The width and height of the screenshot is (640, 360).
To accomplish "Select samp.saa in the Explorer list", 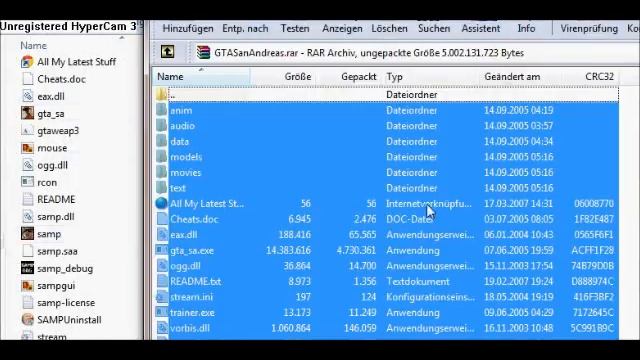I will [57, 251].
